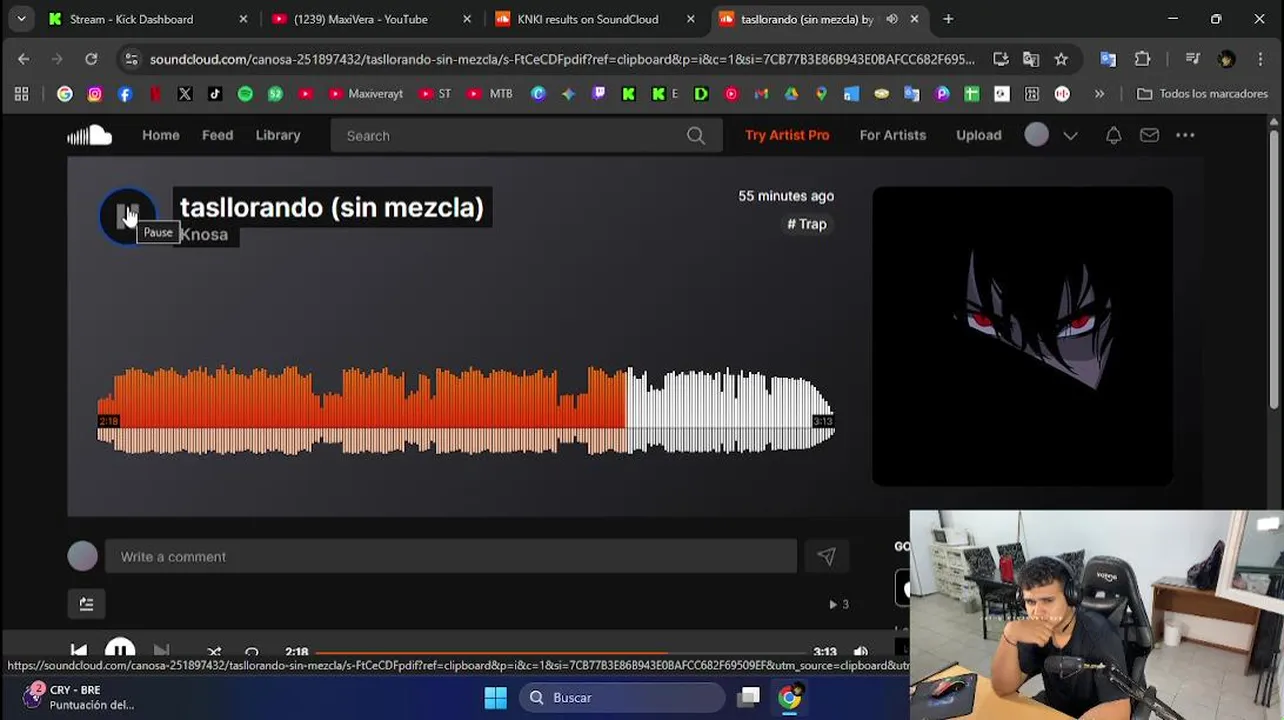Open Chrome profile avatar
This screenshot has width=1284, height=720.
[x=1227, y=59]
